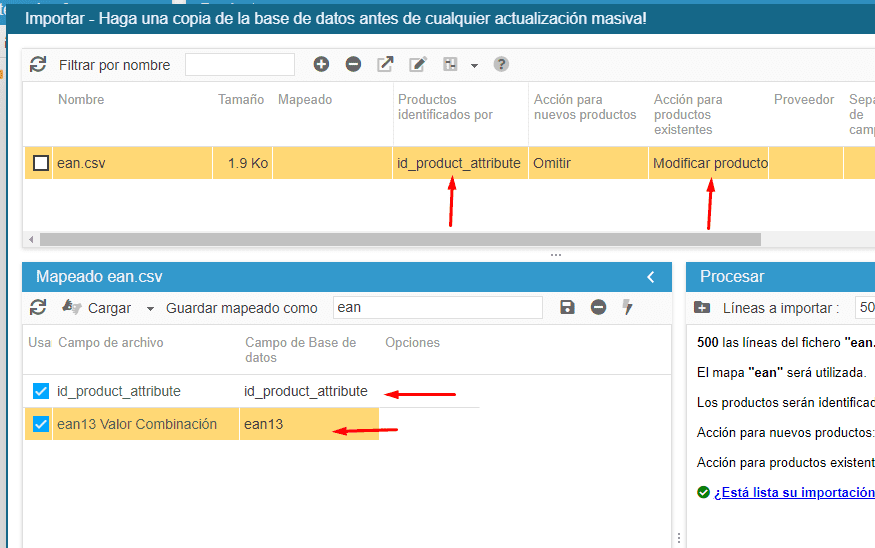This screenshot has width=875, height=548.
Task: Click the refresh icon beside Filtrar por nombre
Action: pyautogui.click(x=38, y=65)
